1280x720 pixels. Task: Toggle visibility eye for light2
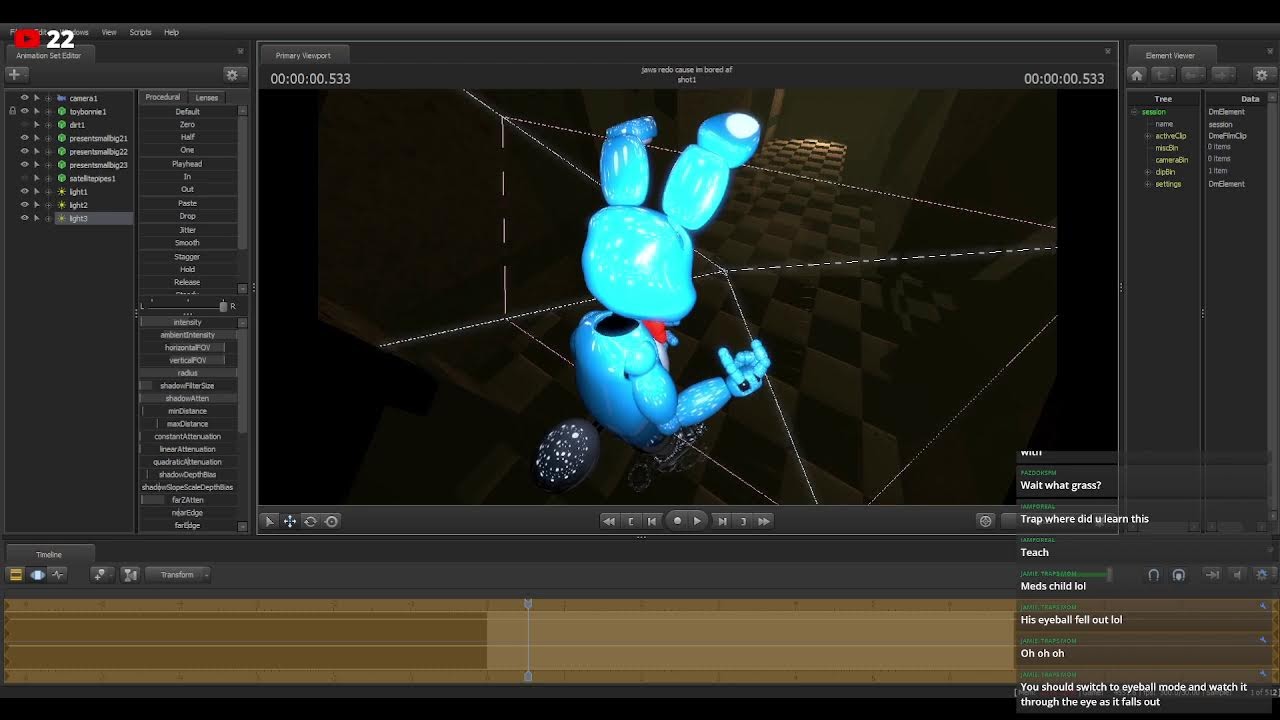tap(25, 205)
